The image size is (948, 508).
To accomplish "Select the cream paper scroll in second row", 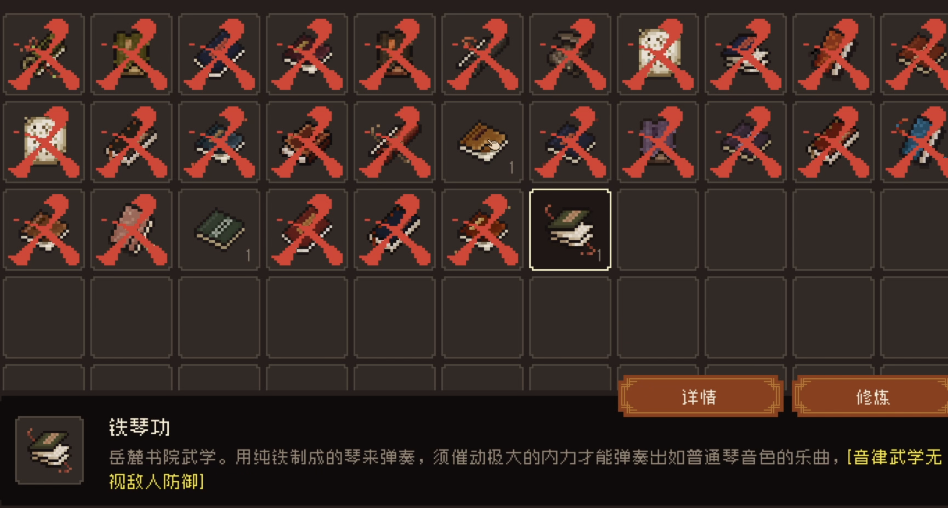I will coord(44,142).
